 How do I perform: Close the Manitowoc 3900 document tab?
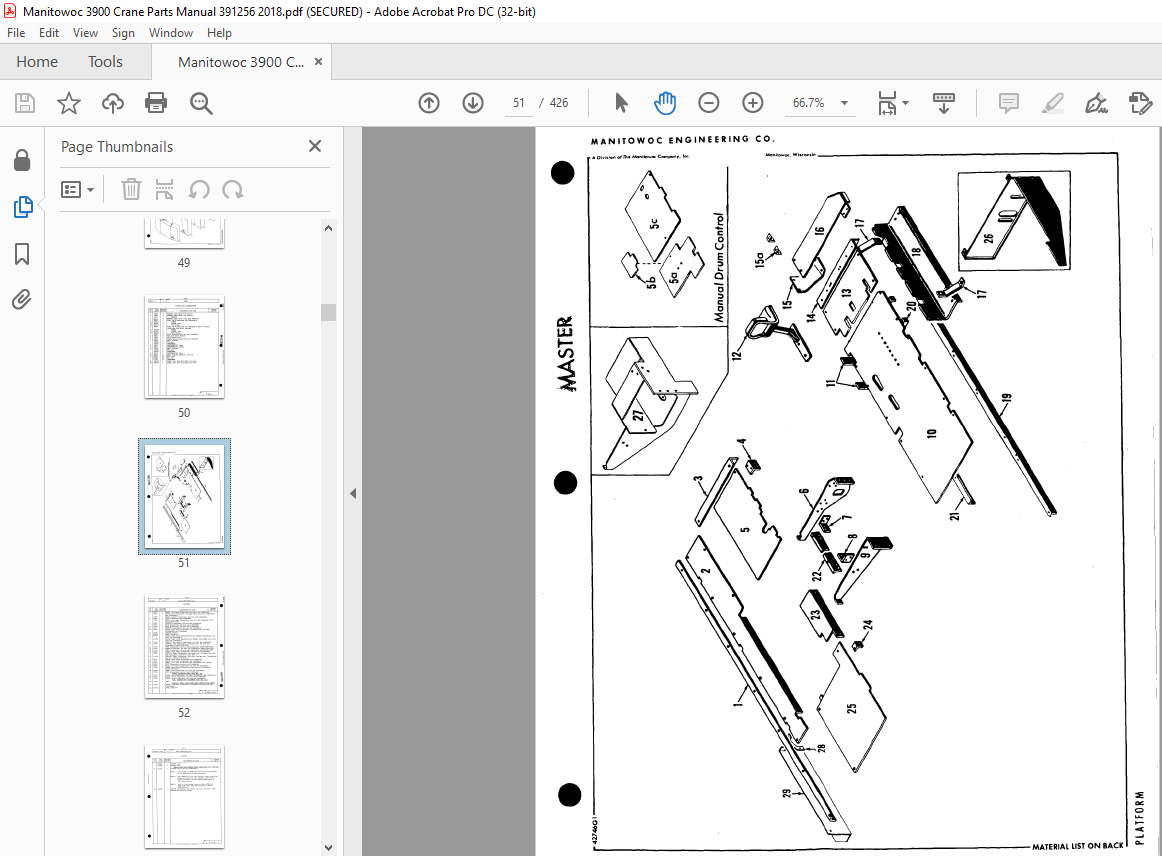coord(319,62)
